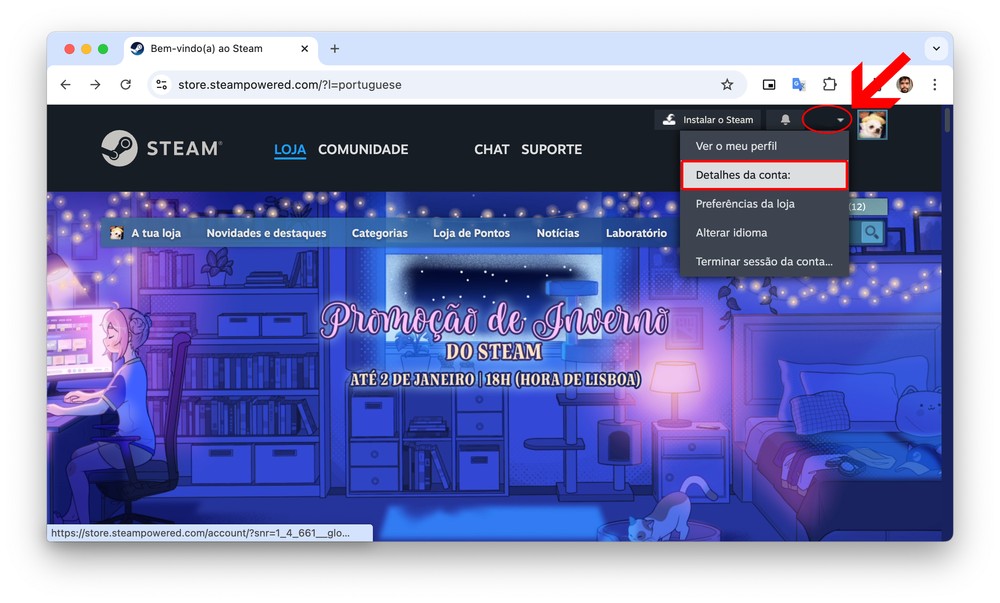1000x603 pixels.
Task: Open a new browser tab
Action: point(334,48)
